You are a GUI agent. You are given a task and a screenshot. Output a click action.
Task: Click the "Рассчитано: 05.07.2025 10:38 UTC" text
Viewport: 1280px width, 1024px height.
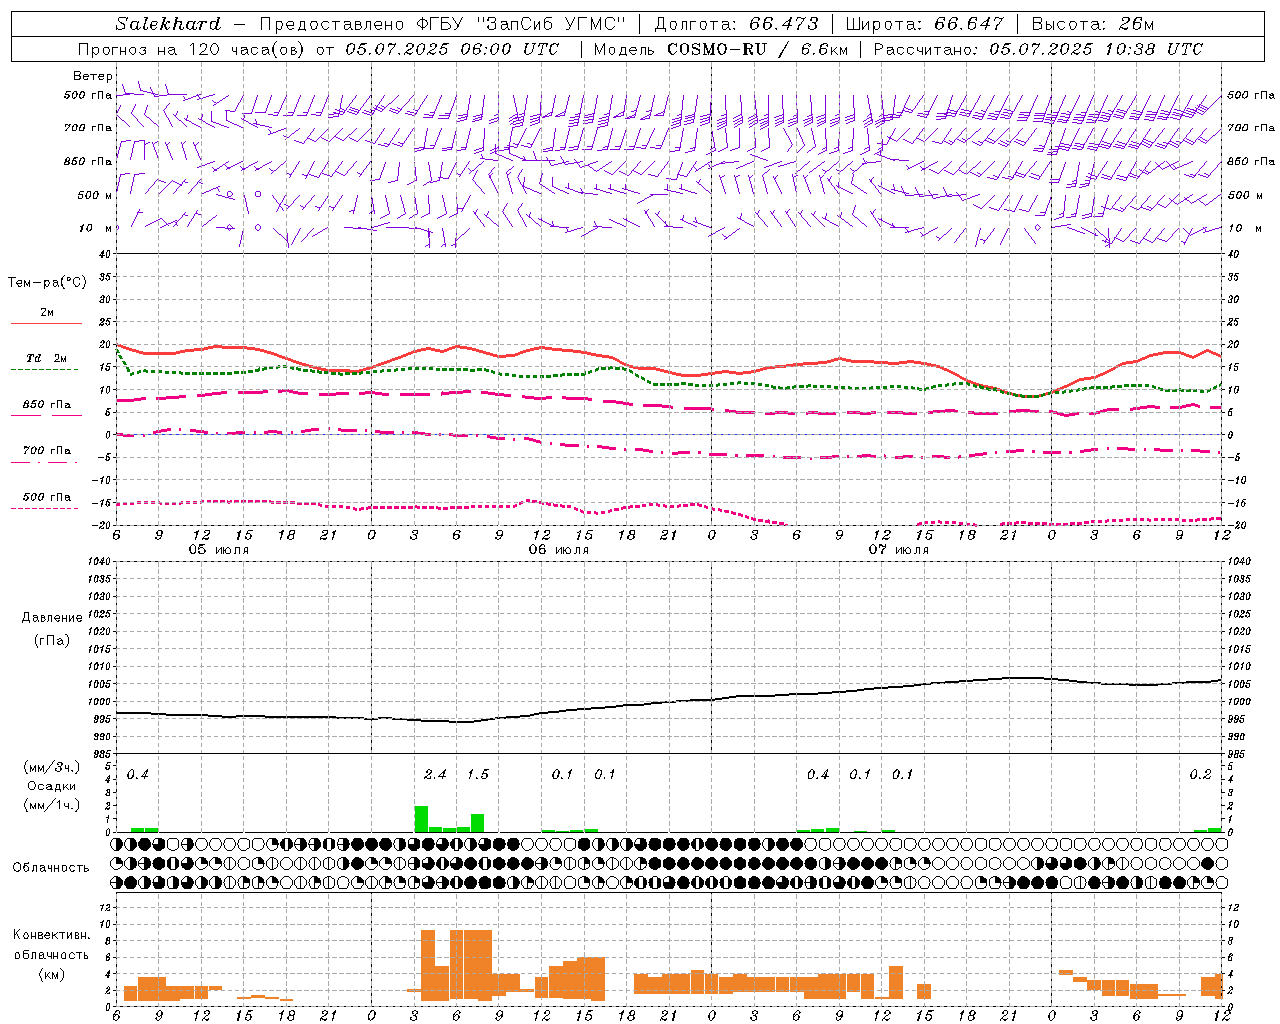pos(1038,49)
